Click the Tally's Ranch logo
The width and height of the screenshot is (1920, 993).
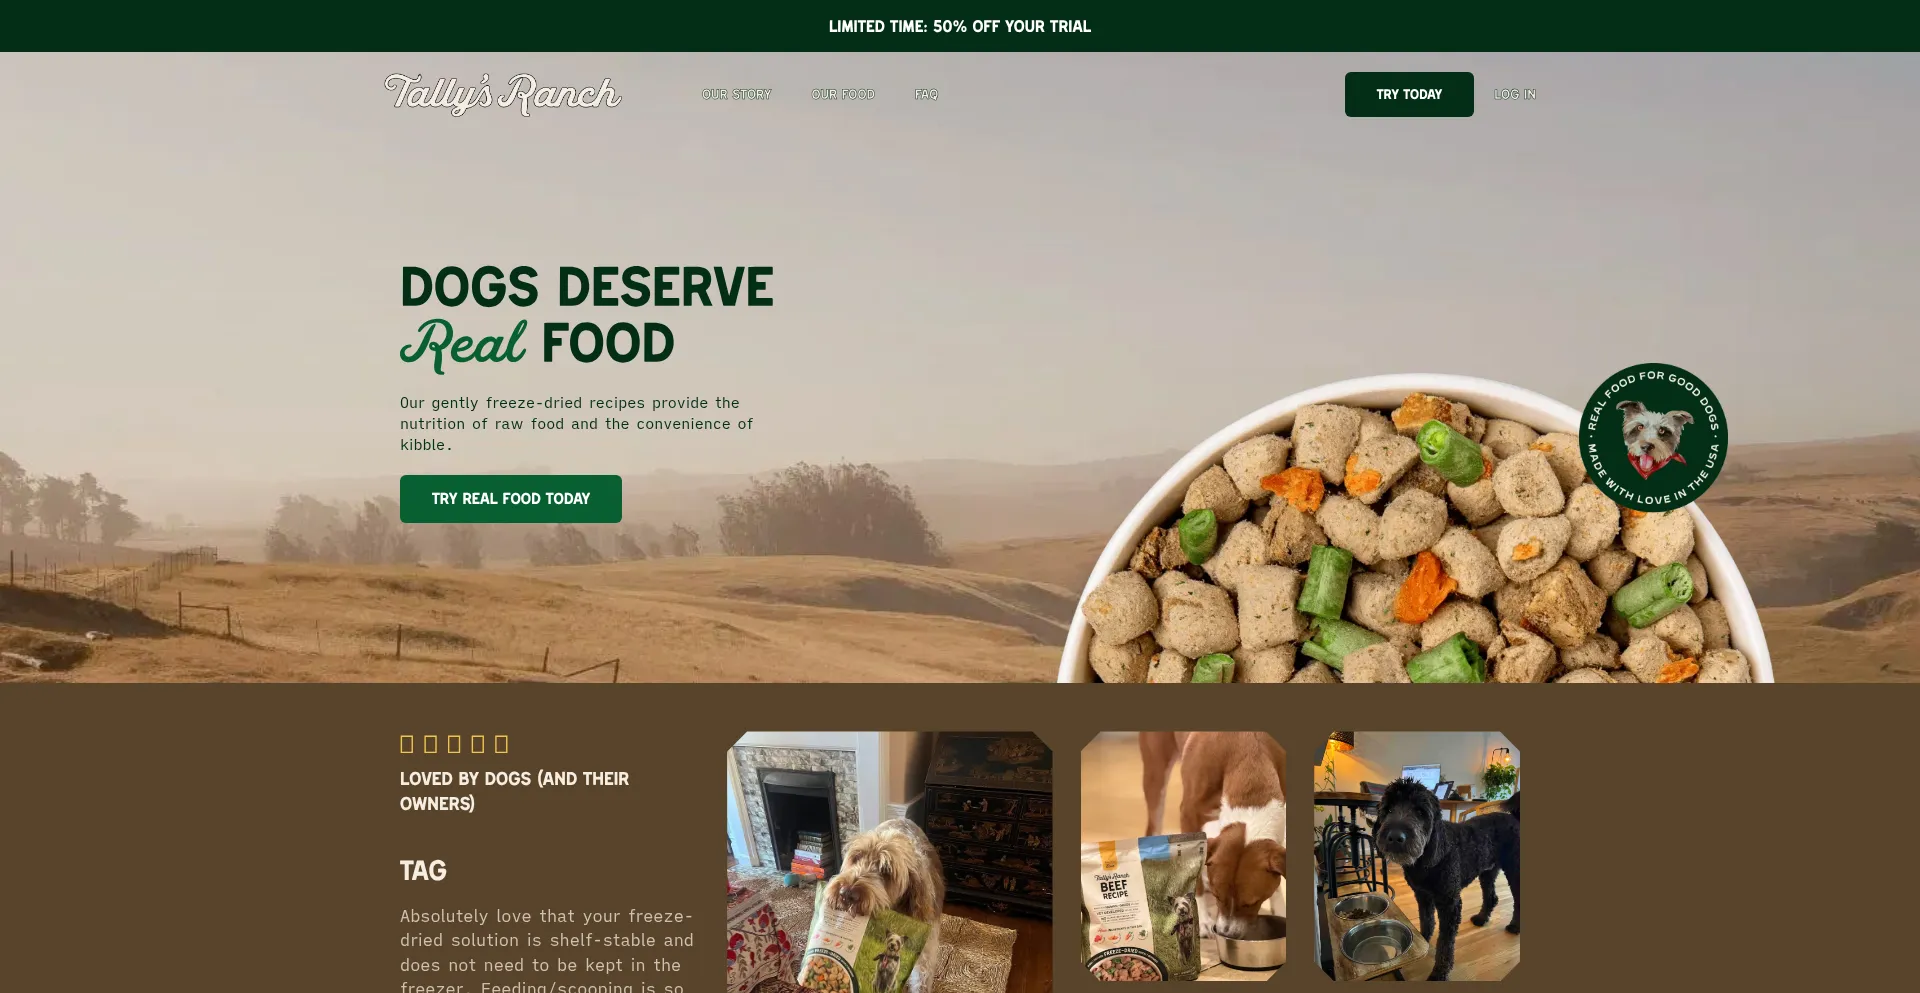(502, 94)
